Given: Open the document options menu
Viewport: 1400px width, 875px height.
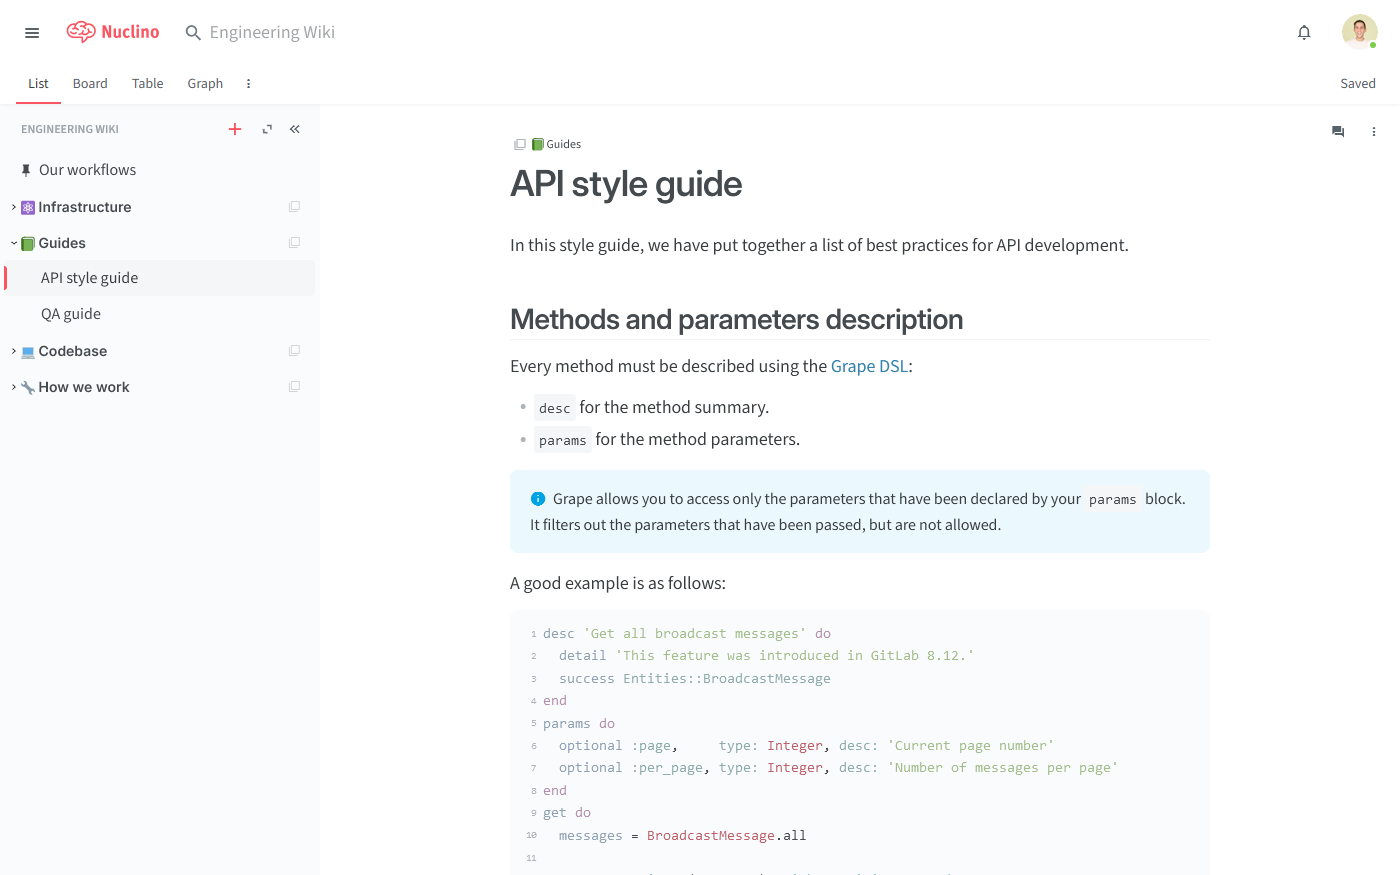Looking at the screenshot, I should click(1374, 131).
